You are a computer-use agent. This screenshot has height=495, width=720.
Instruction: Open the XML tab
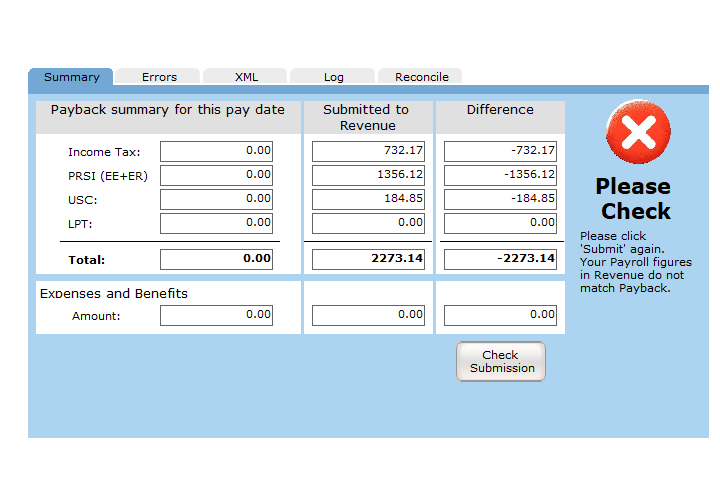pos(246,77)
